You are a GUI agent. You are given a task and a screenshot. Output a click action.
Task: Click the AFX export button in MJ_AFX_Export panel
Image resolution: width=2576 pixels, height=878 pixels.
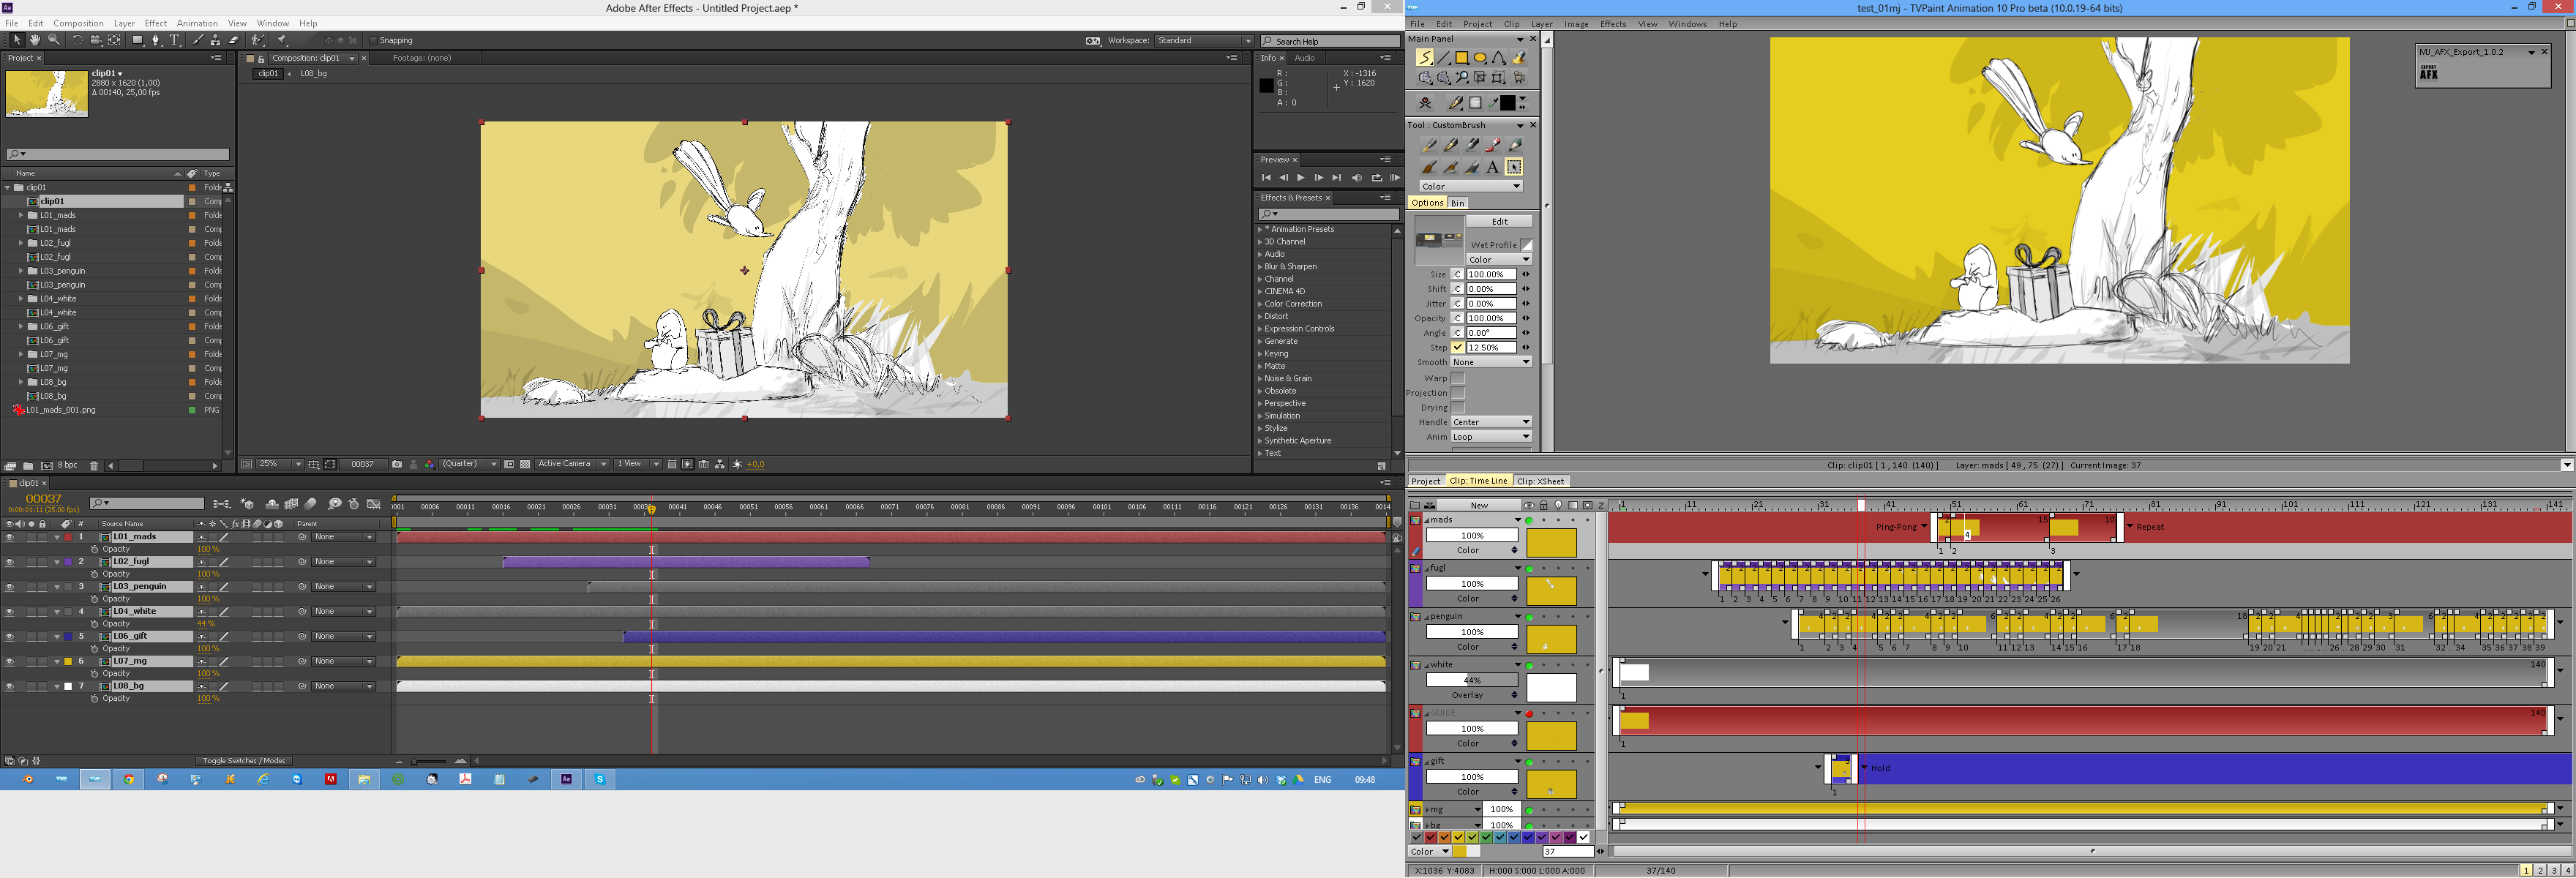tap(2428, 72)
